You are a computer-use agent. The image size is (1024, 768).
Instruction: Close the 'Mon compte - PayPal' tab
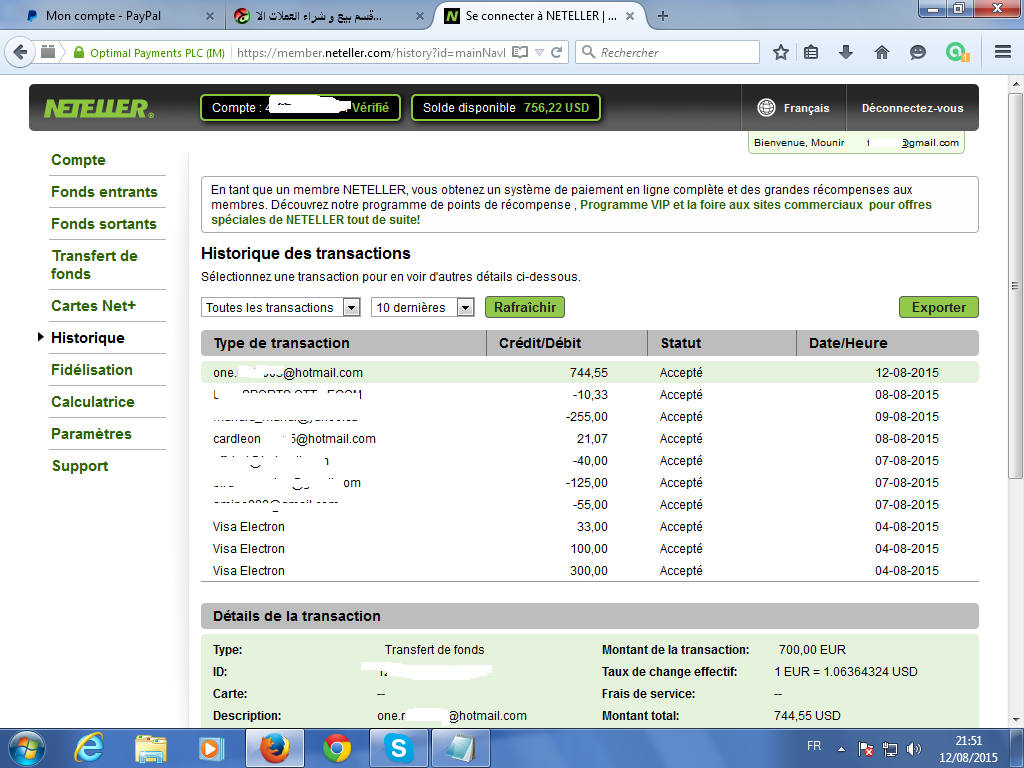coord(210,16)
